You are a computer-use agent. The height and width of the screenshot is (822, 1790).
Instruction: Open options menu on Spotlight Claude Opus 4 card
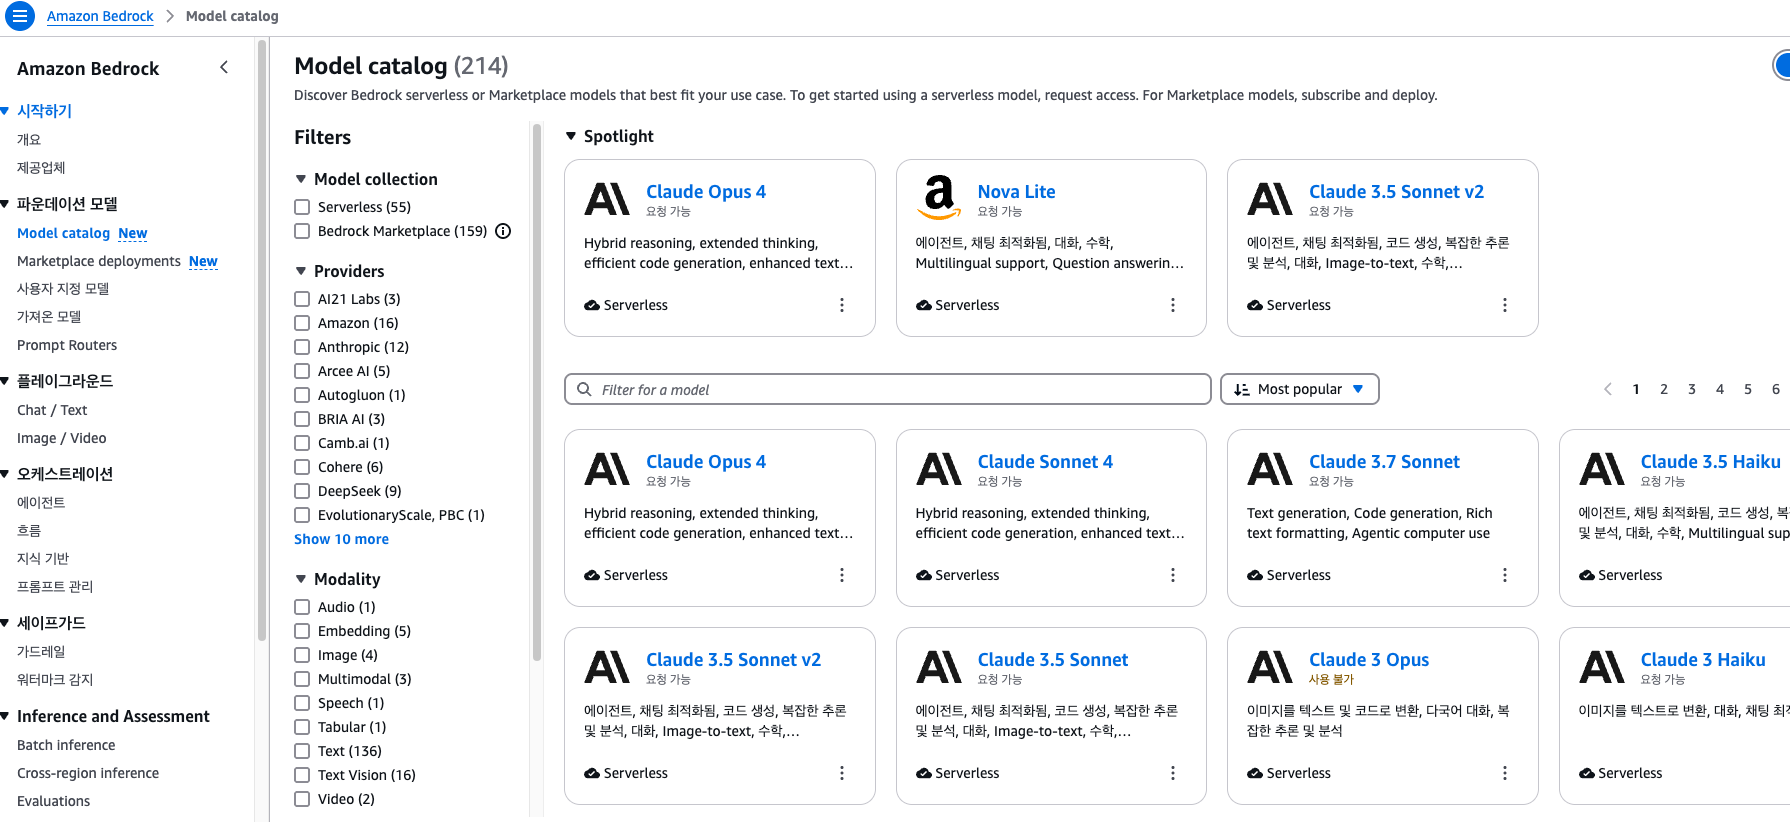[842, 305]
